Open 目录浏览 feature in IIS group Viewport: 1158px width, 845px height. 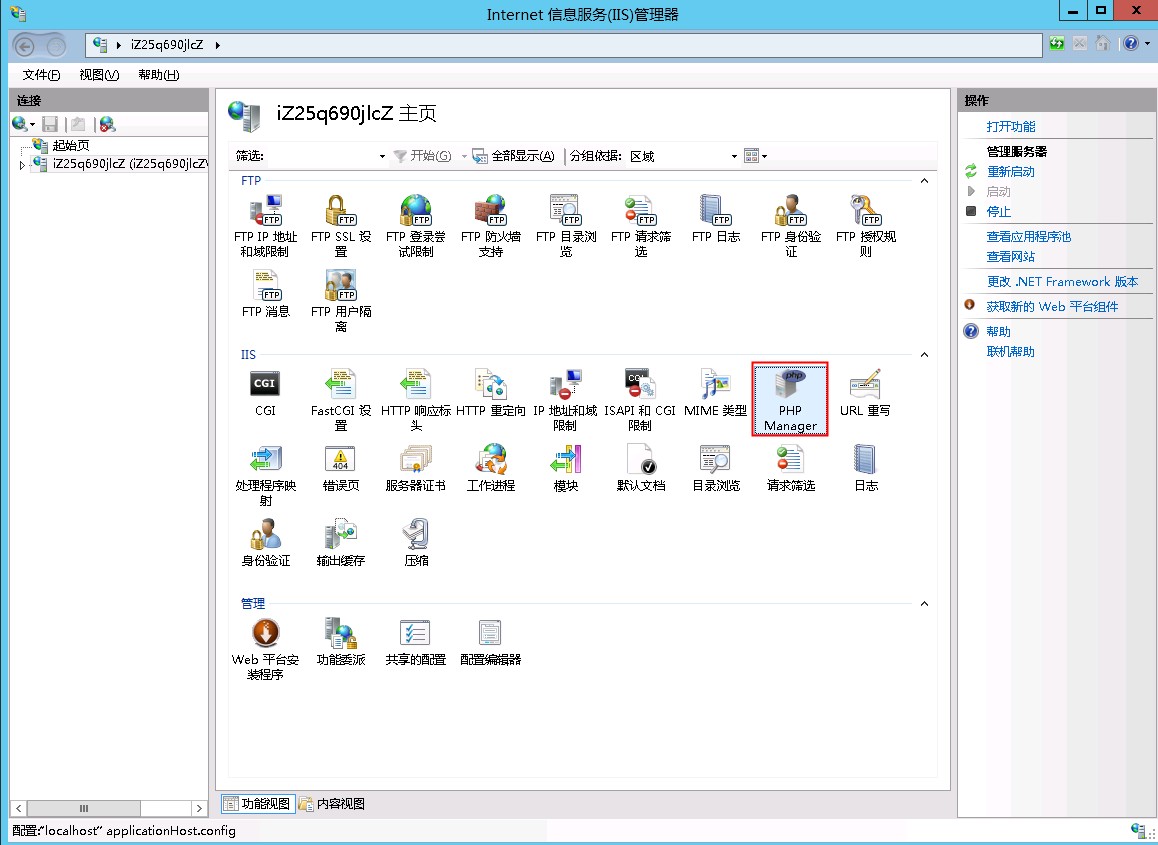point(716,468)
